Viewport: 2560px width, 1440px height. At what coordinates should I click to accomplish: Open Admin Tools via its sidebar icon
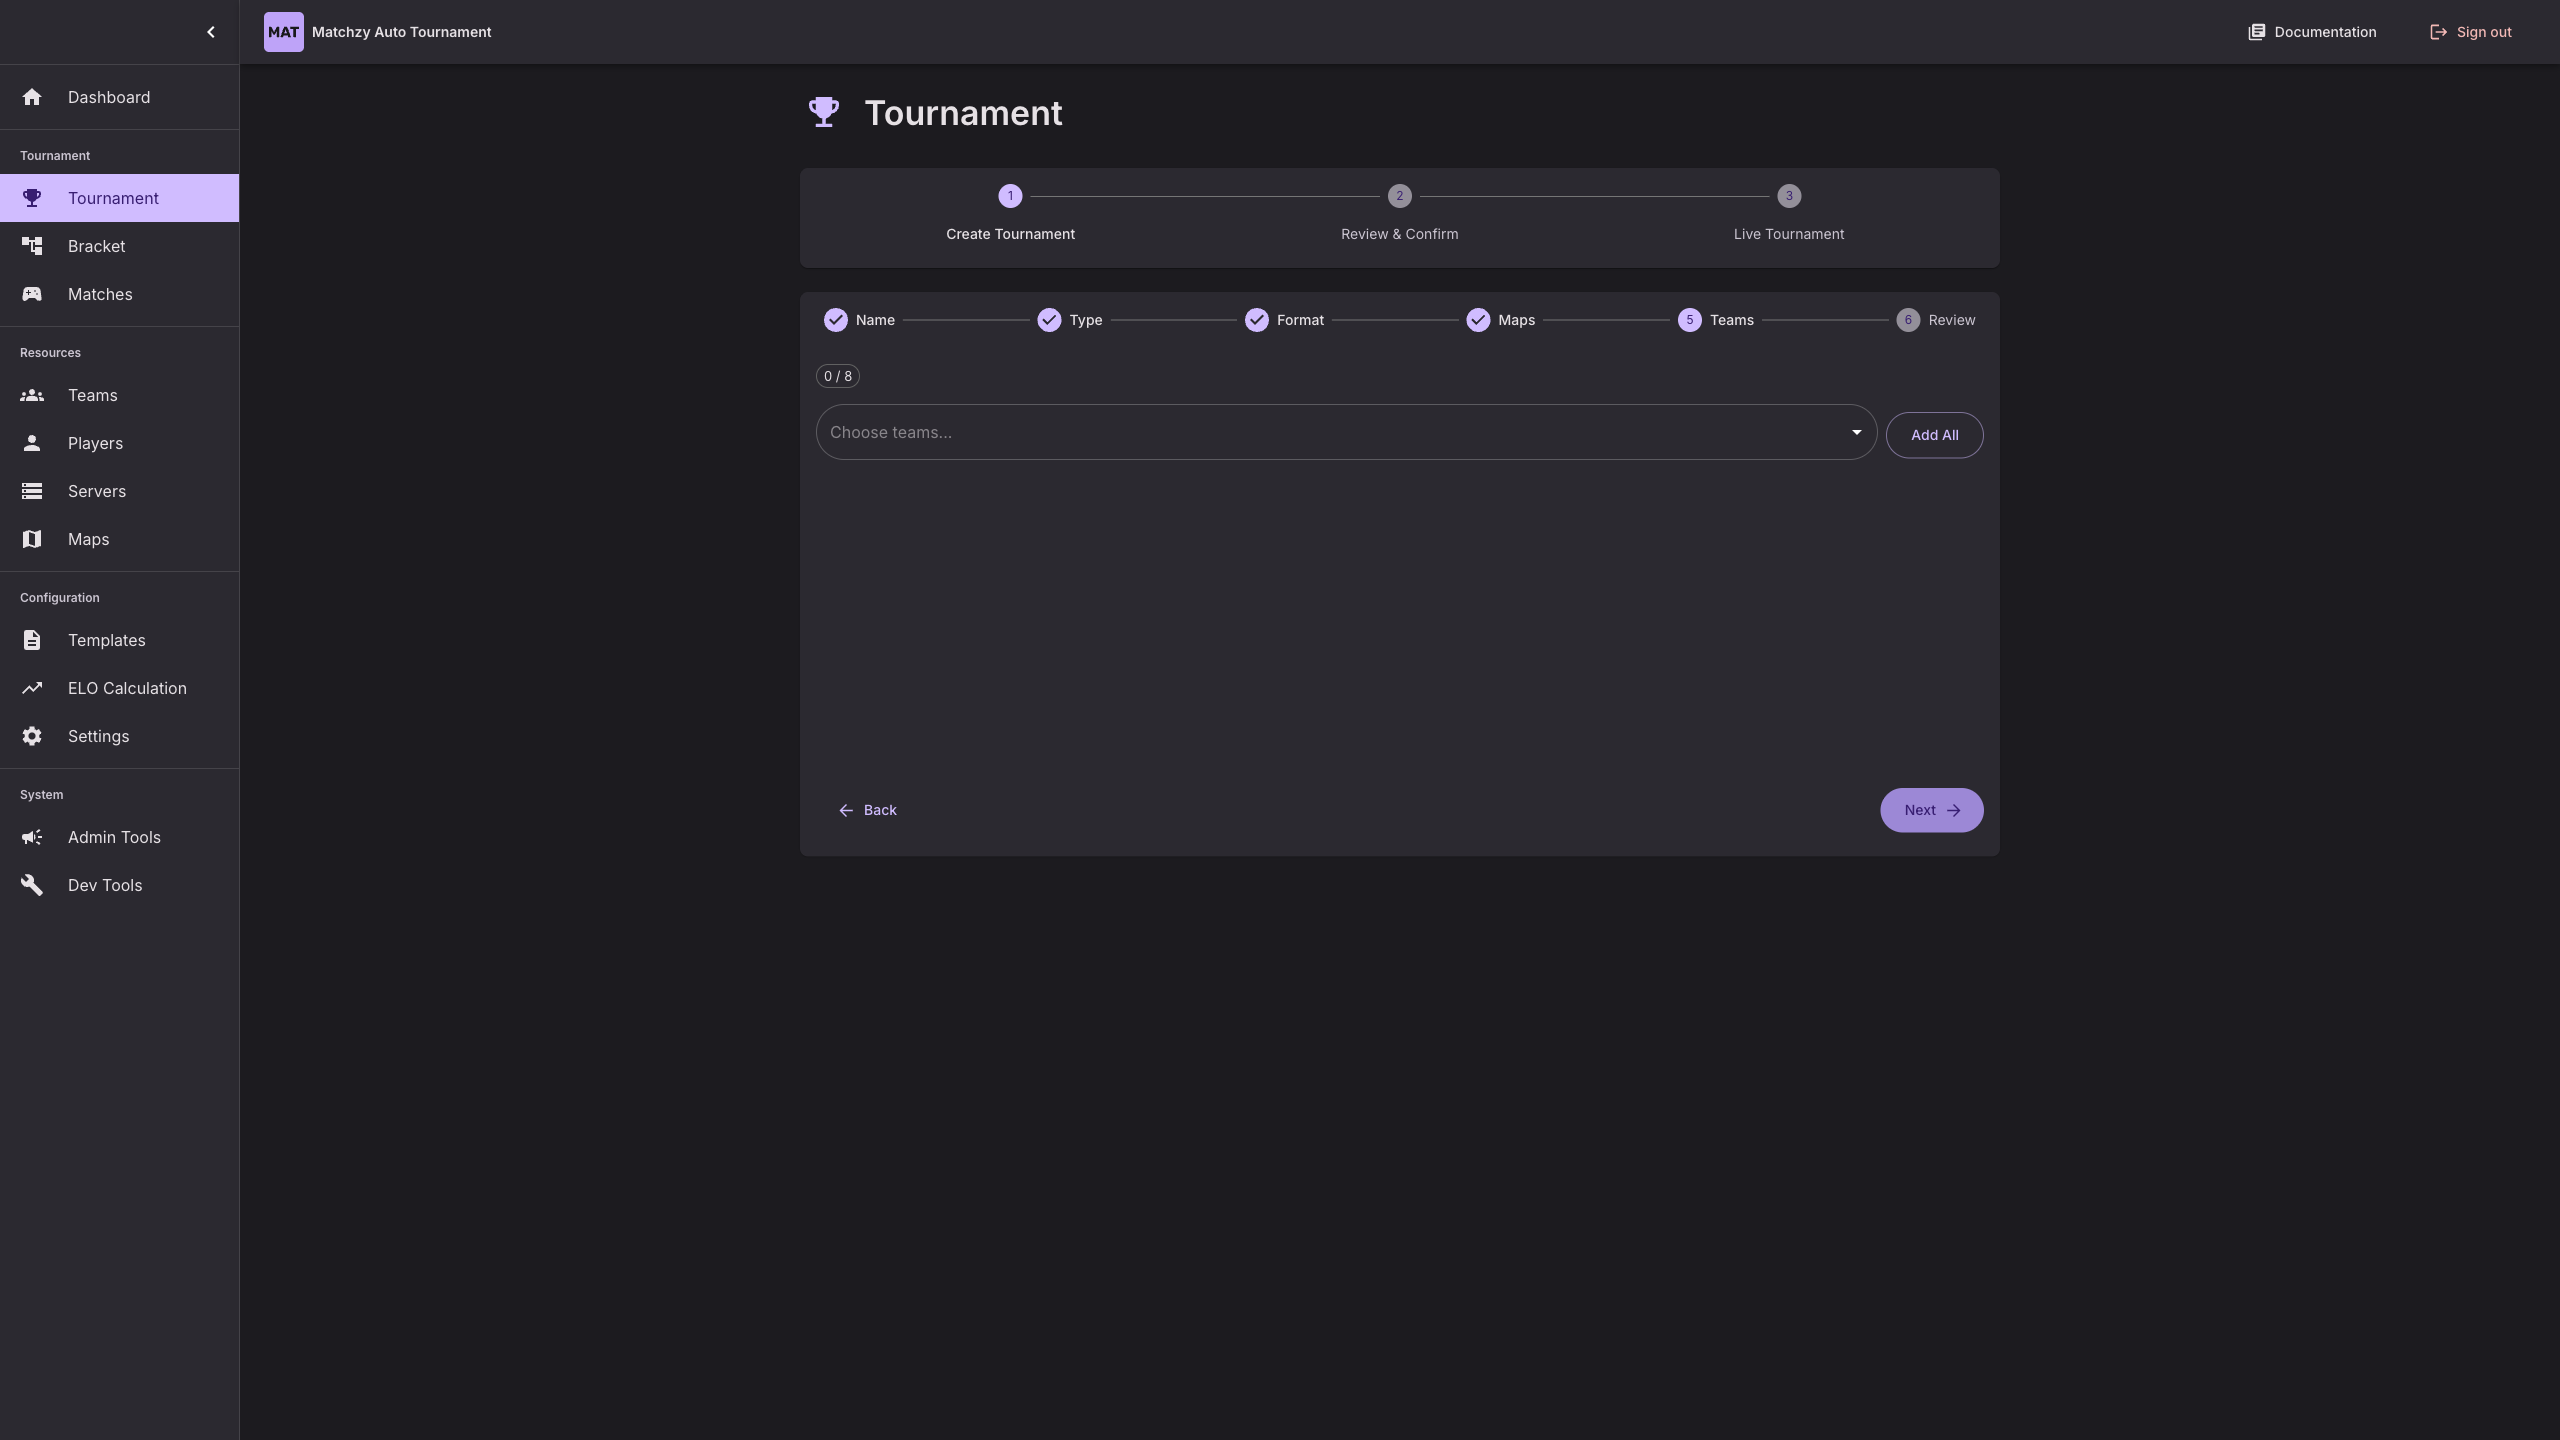pyautogui.click(x=33, y=837)
